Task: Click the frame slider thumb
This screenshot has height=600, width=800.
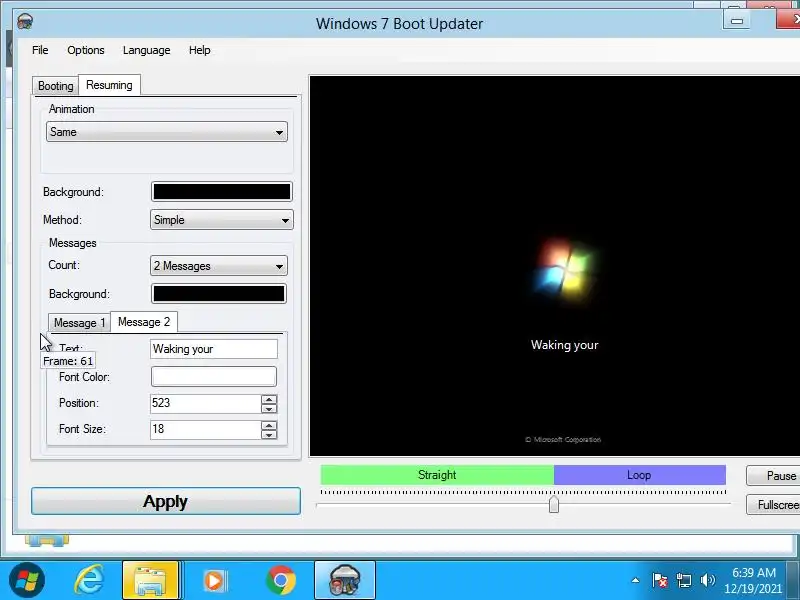Action: [x=554, y=505]
